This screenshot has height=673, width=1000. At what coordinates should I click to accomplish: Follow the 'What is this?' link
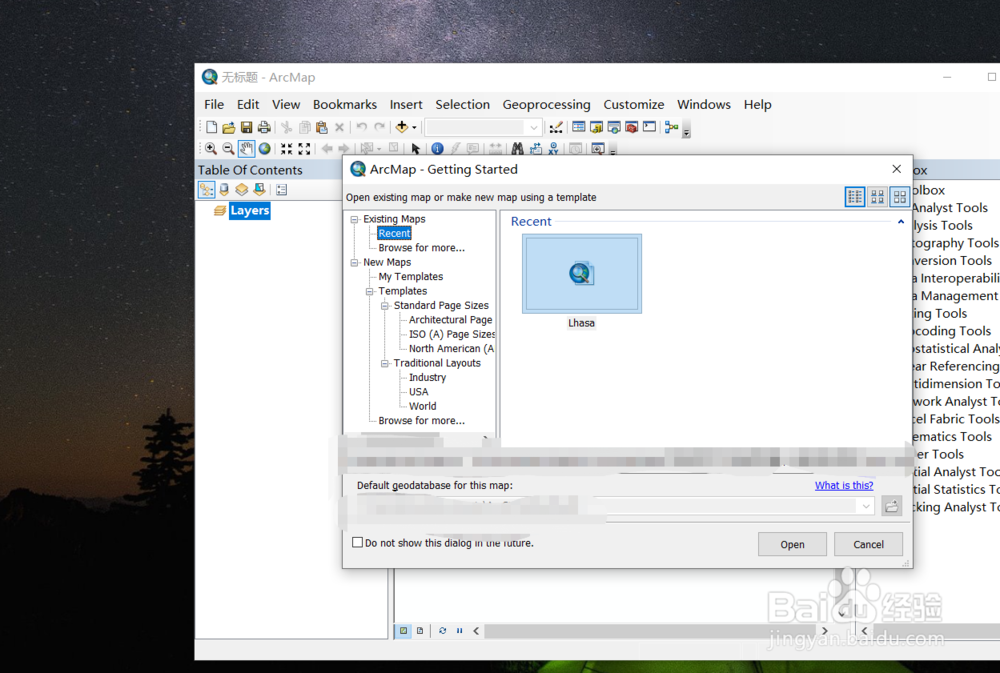click(844, 485)
